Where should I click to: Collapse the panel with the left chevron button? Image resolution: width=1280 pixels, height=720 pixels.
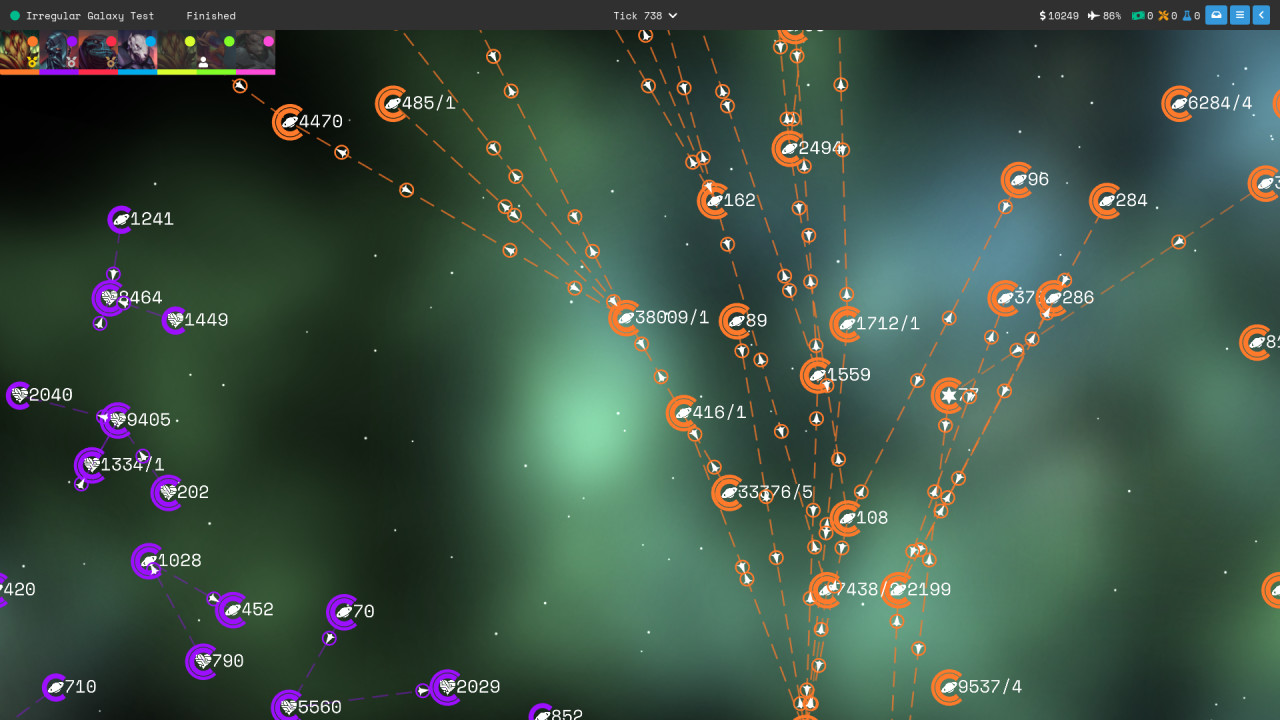(1261, 15)
